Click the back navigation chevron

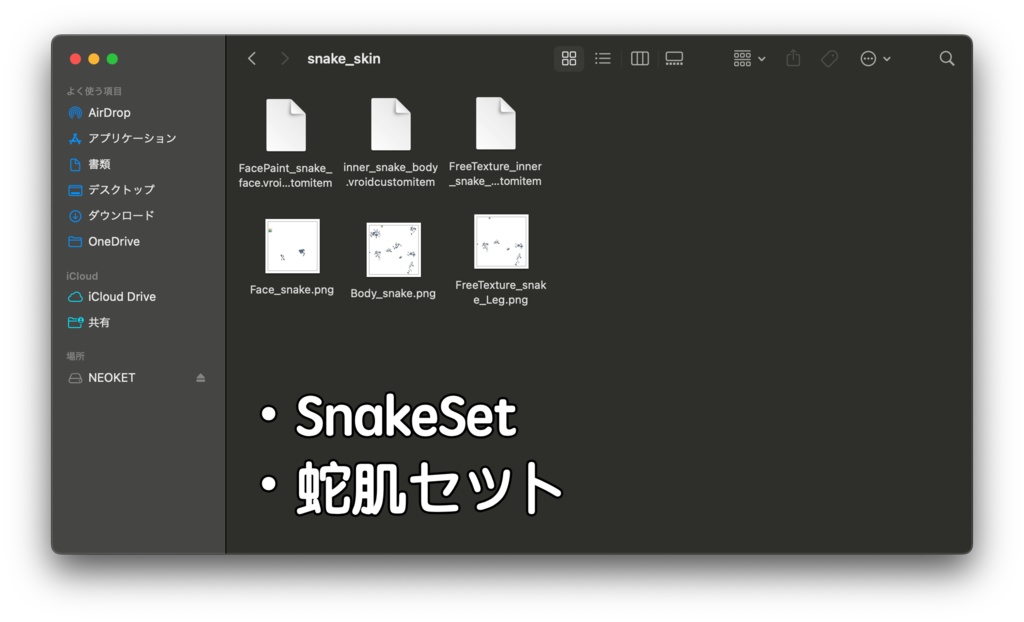[251, 58]
